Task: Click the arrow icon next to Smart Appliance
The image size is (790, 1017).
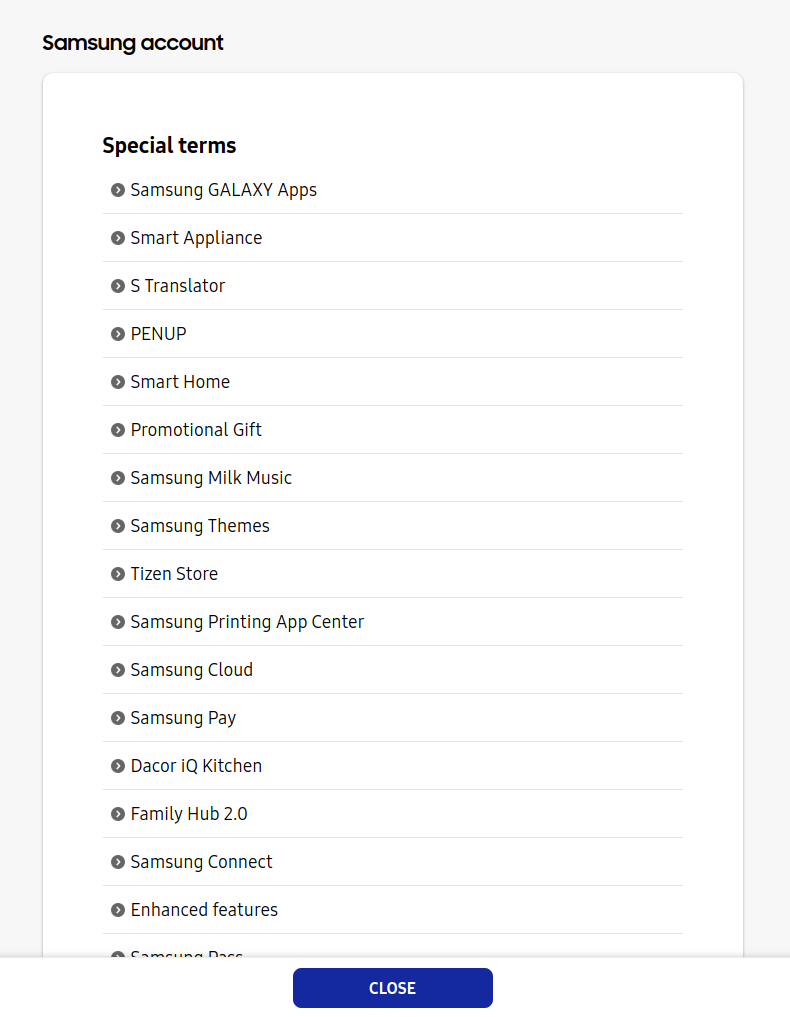Action: coord(118,238)
